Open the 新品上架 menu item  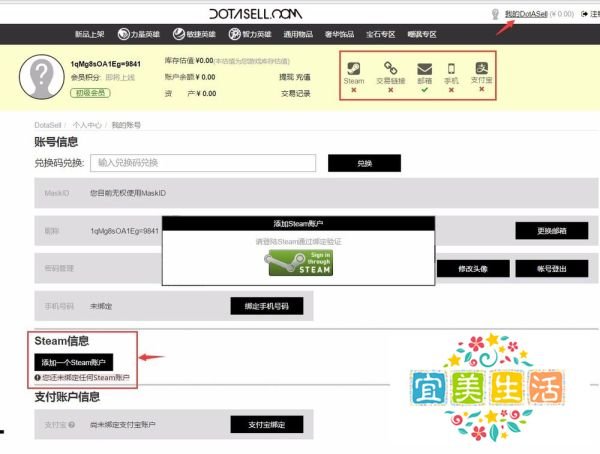point(90,34)
